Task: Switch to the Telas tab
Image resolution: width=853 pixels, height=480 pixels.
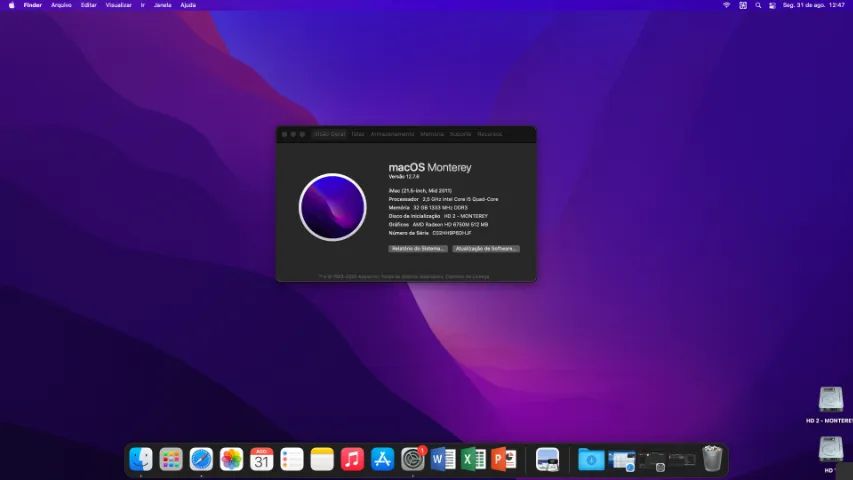Action: (357, 134)
